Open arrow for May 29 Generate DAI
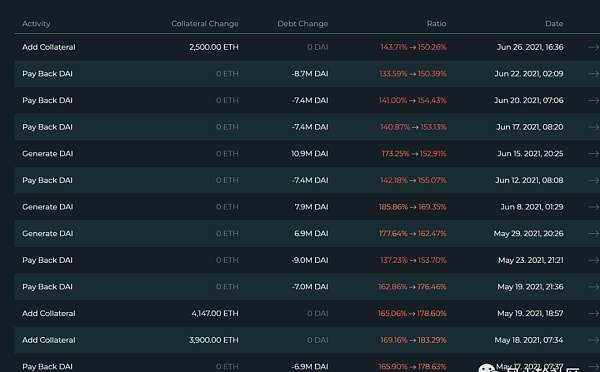The image size is (600, 372). (594, 233)
